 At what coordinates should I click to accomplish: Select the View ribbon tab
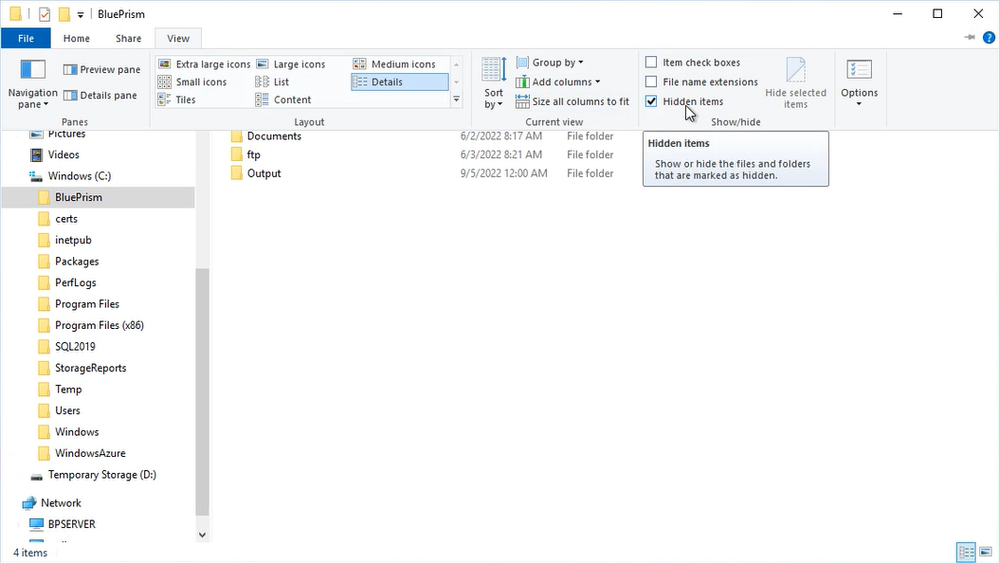click(178, 38)
